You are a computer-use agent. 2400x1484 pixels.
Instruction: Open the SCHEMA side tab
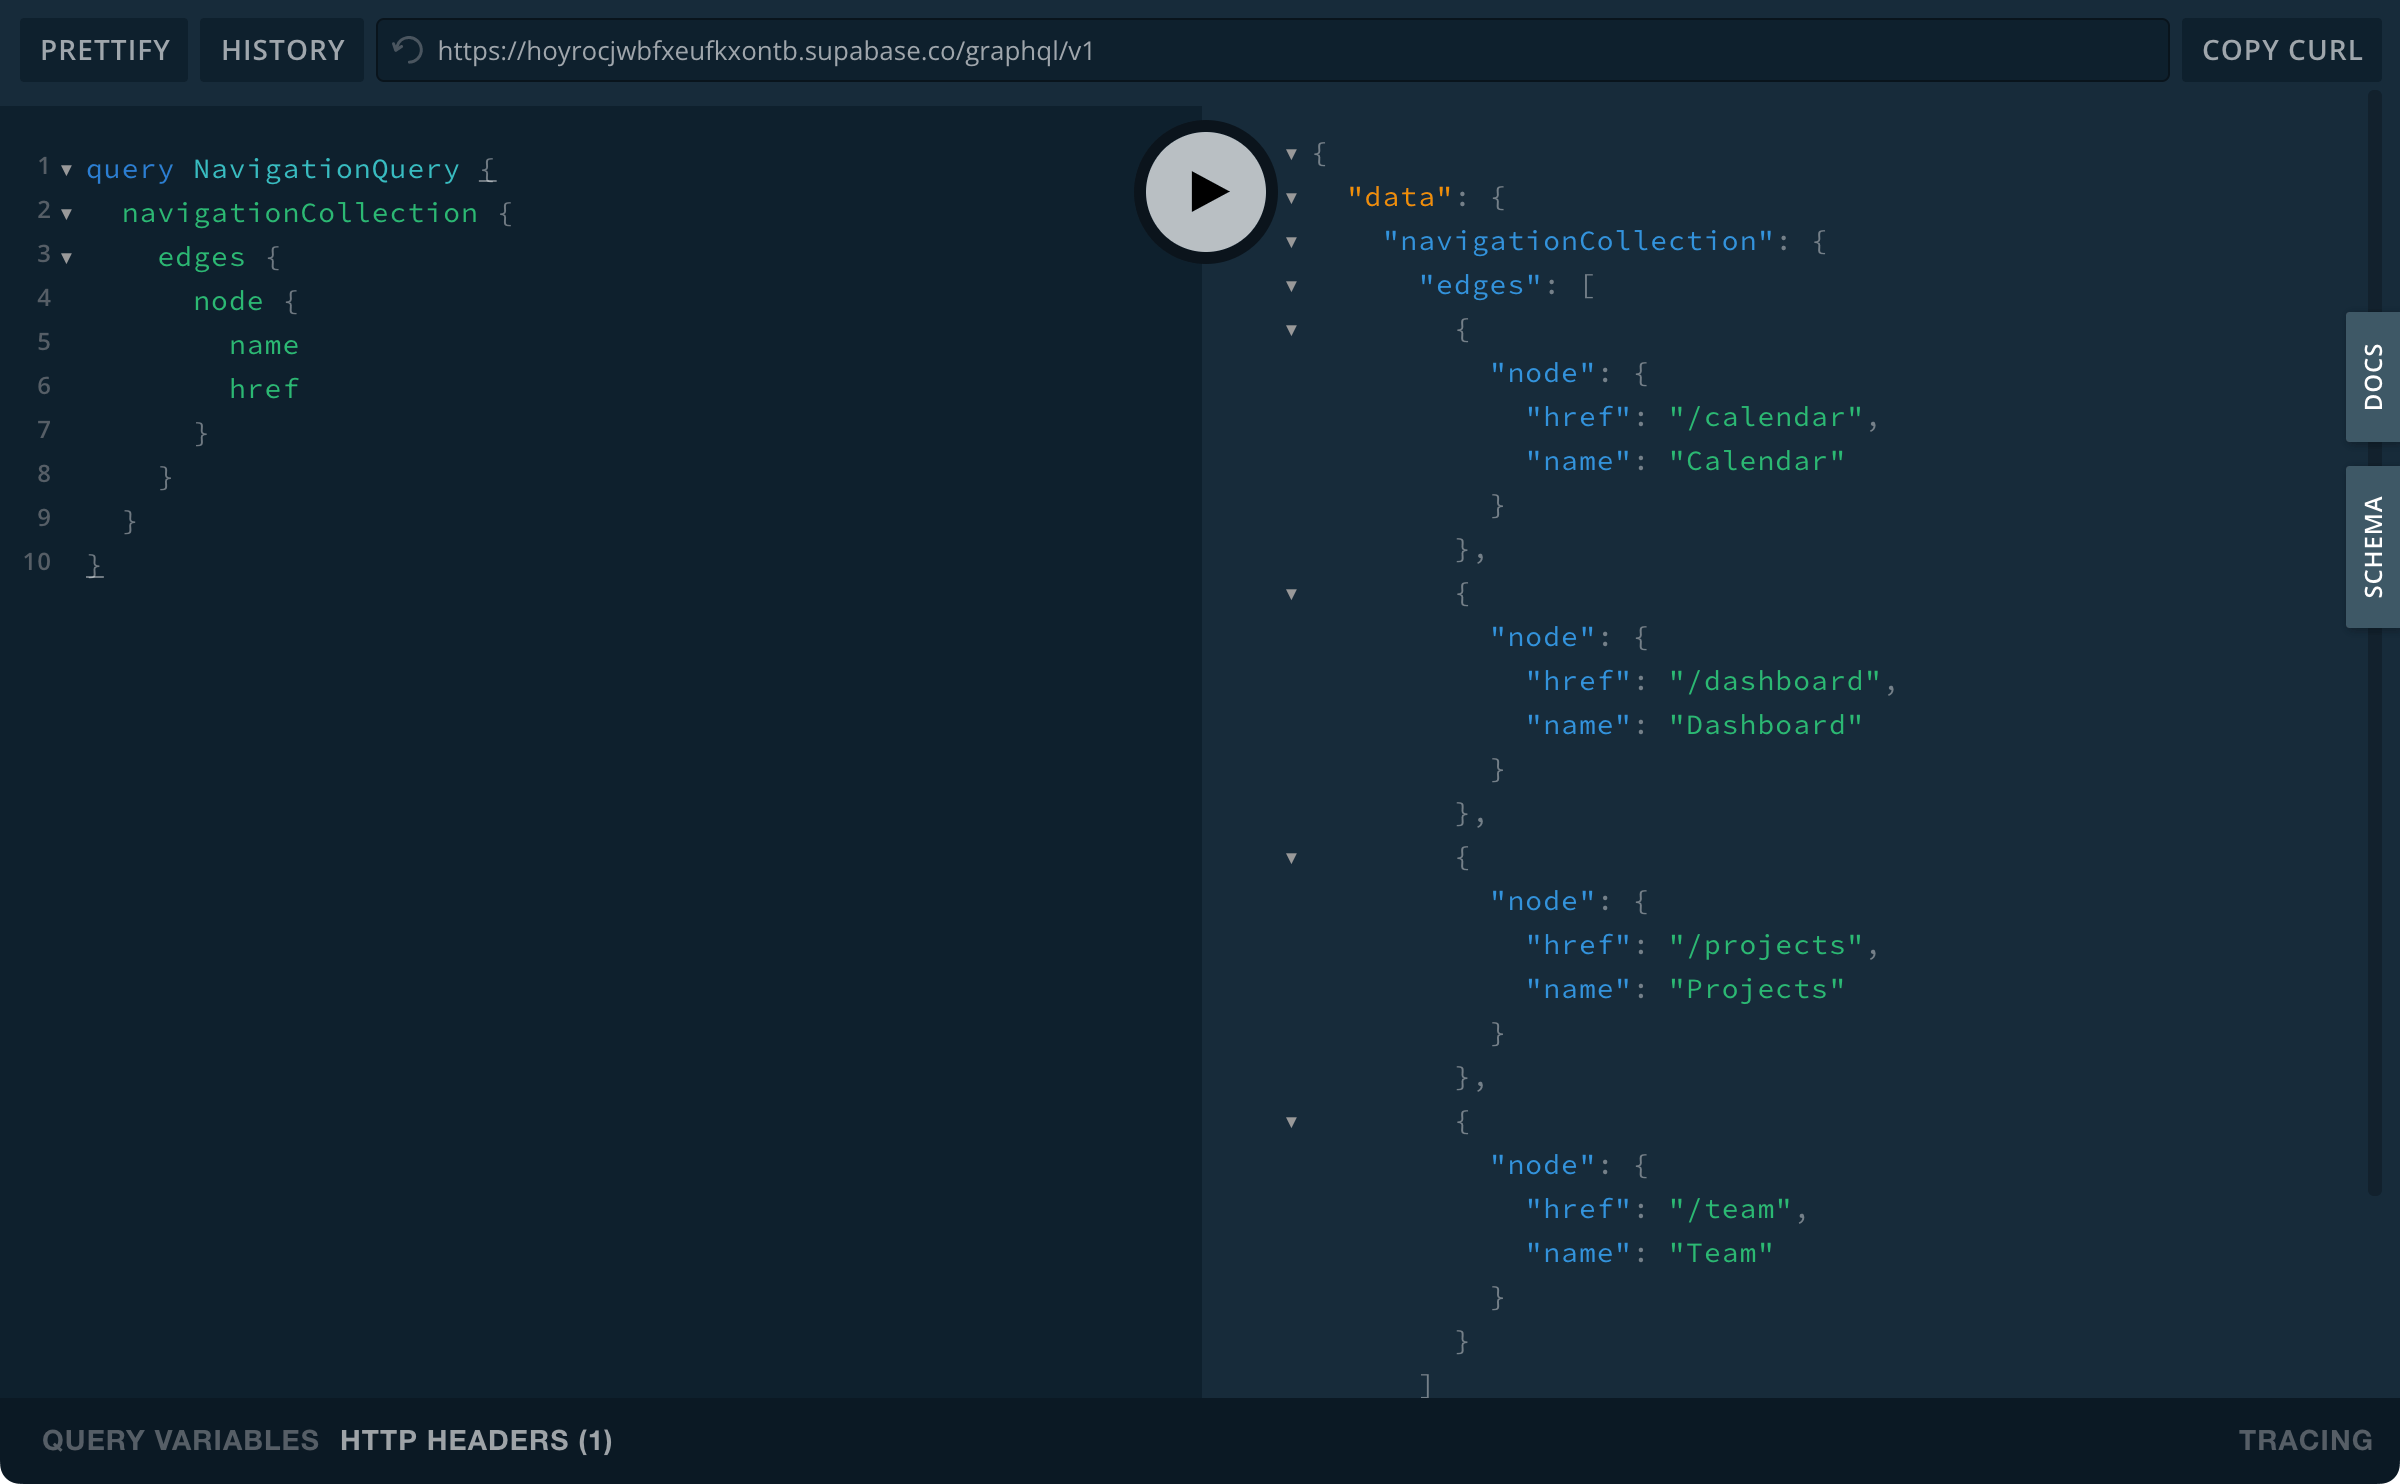click(x=2373, y=546)
